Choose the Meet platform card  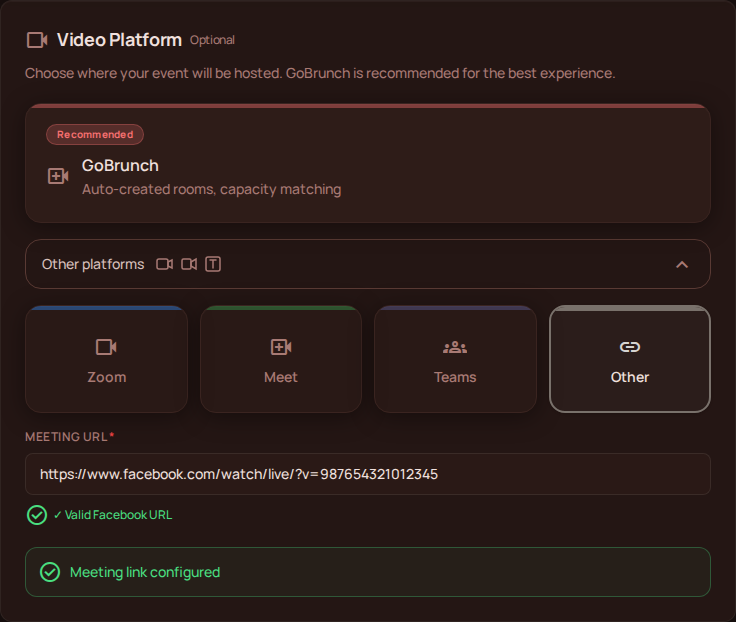[x=281, y=360]
